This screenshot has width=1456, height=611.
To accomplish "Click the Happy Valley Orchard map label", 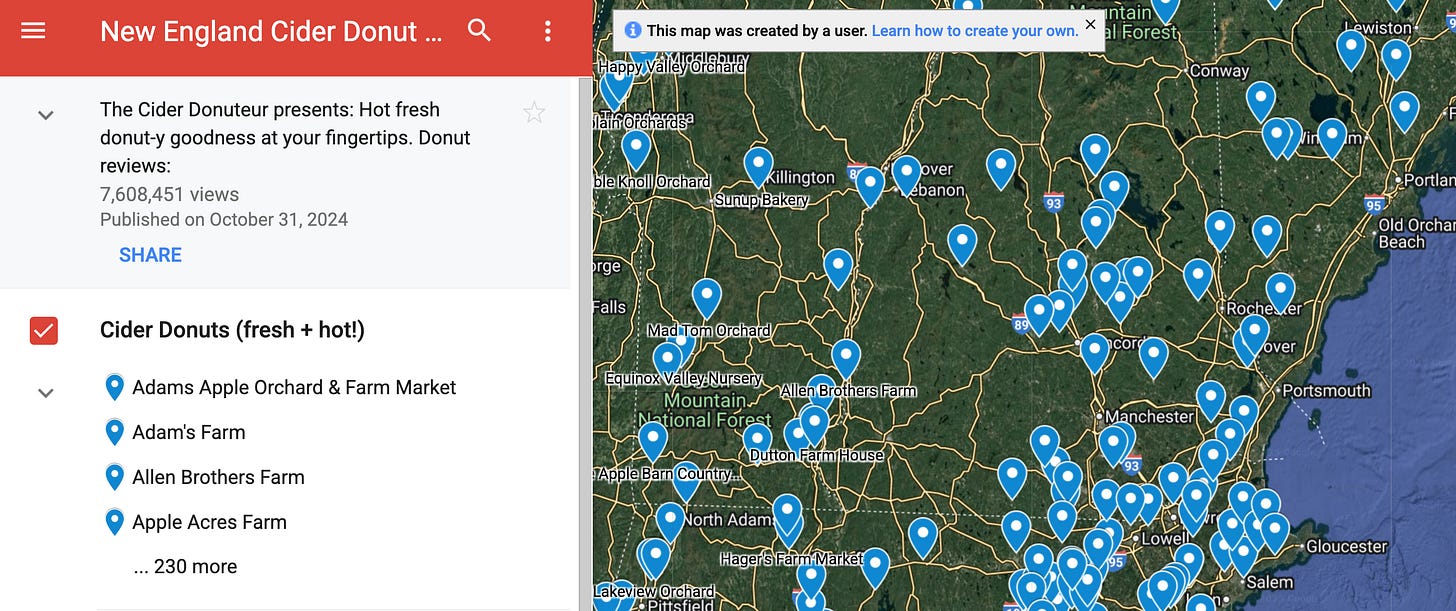I will [x=671, y=66].
